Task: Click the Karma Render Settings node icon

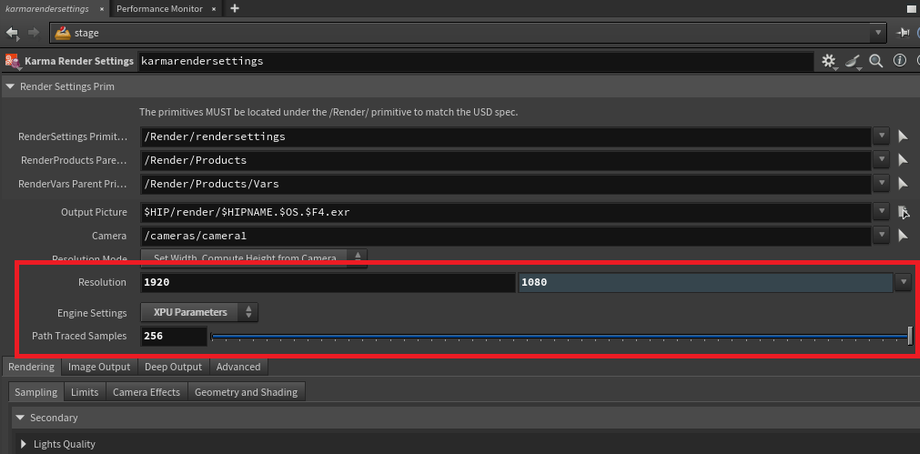Action: coord(13,61)
